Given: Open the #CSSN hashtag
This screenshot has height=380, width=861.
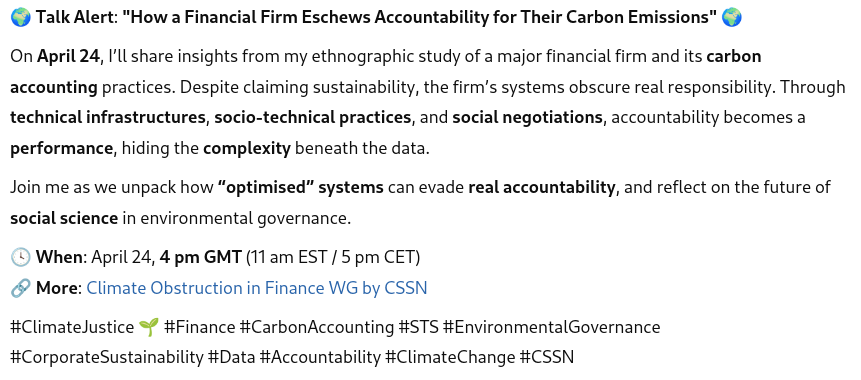Looking at the screenshot, I should (546, 357).
